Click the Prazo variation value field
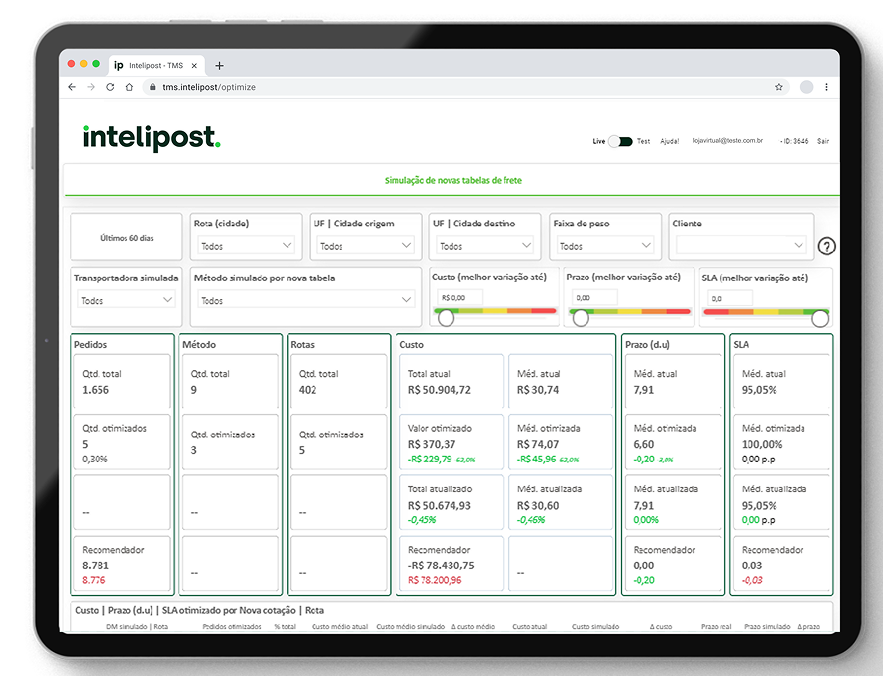Image resolution: width=883 pixels, height=676 pixels. pyautogui.click(x=595, y=297)
